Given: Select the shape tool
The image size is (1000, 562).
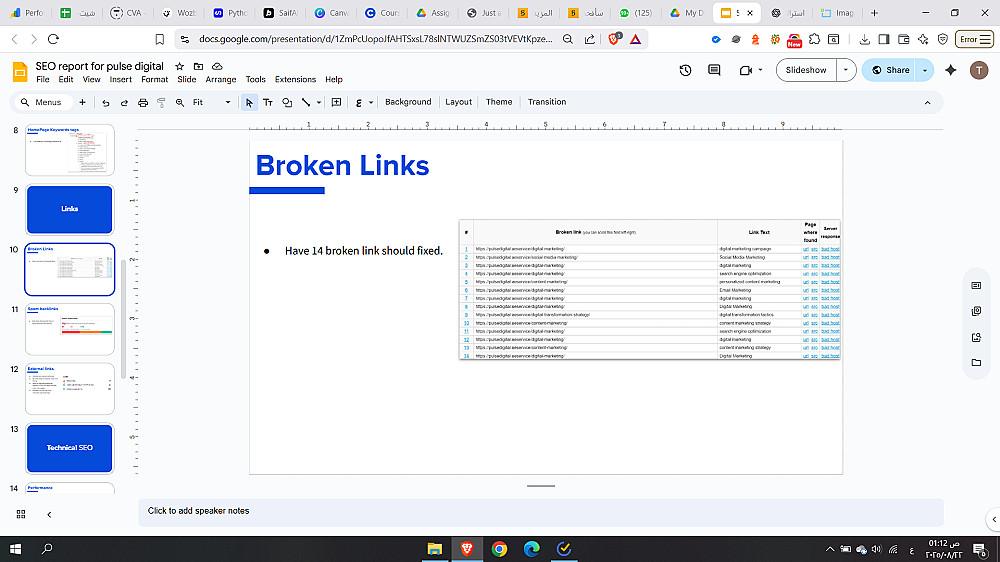Looking at the screenshot, I should [x=287, y=102].
